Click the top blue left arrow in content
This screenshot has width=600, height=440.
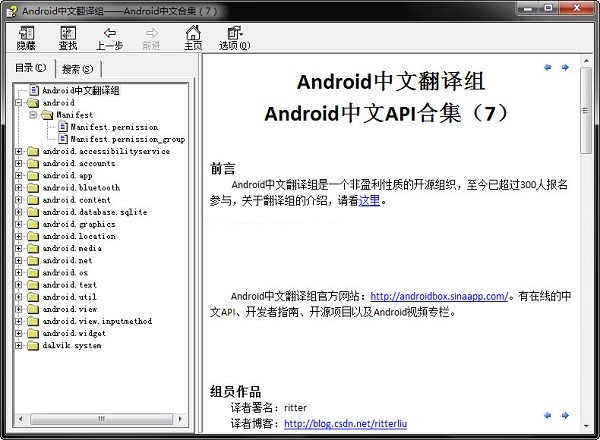(548, 67)
